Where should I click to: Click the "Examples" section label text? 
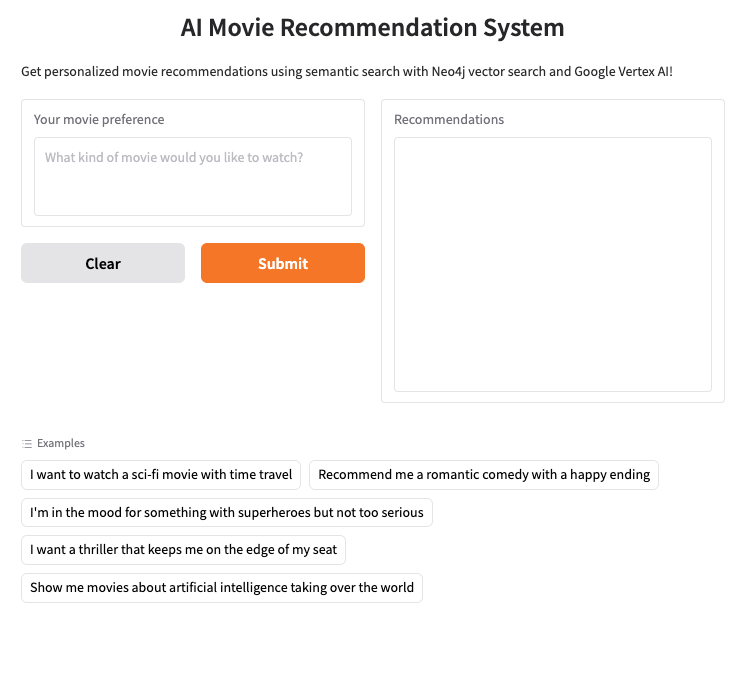coord(61,443)
